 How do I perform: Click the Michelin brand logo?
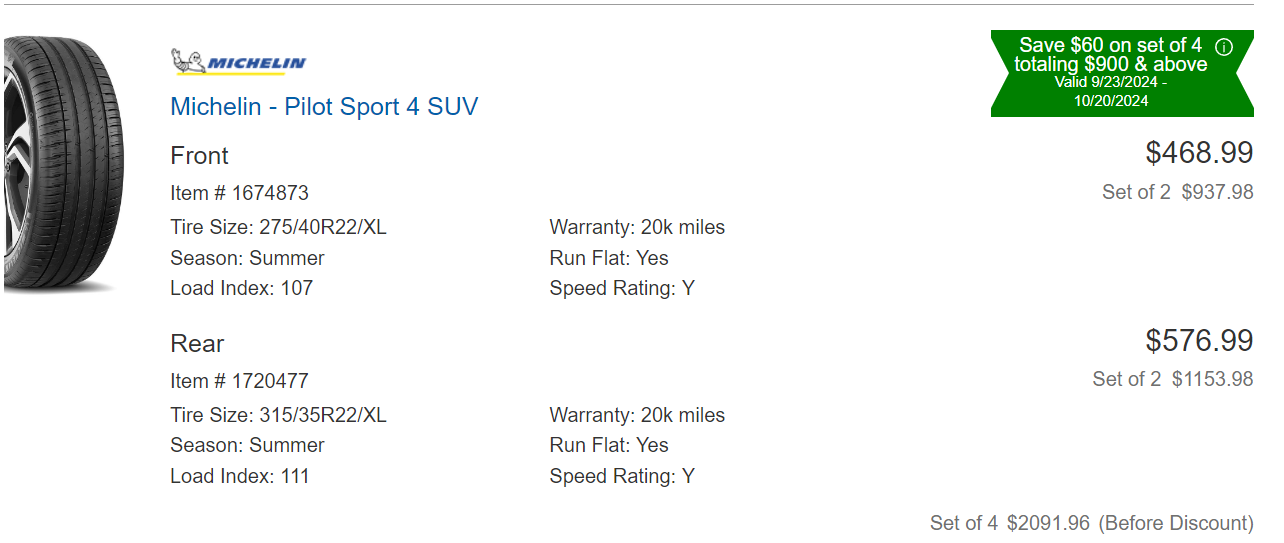click(239, 62)
